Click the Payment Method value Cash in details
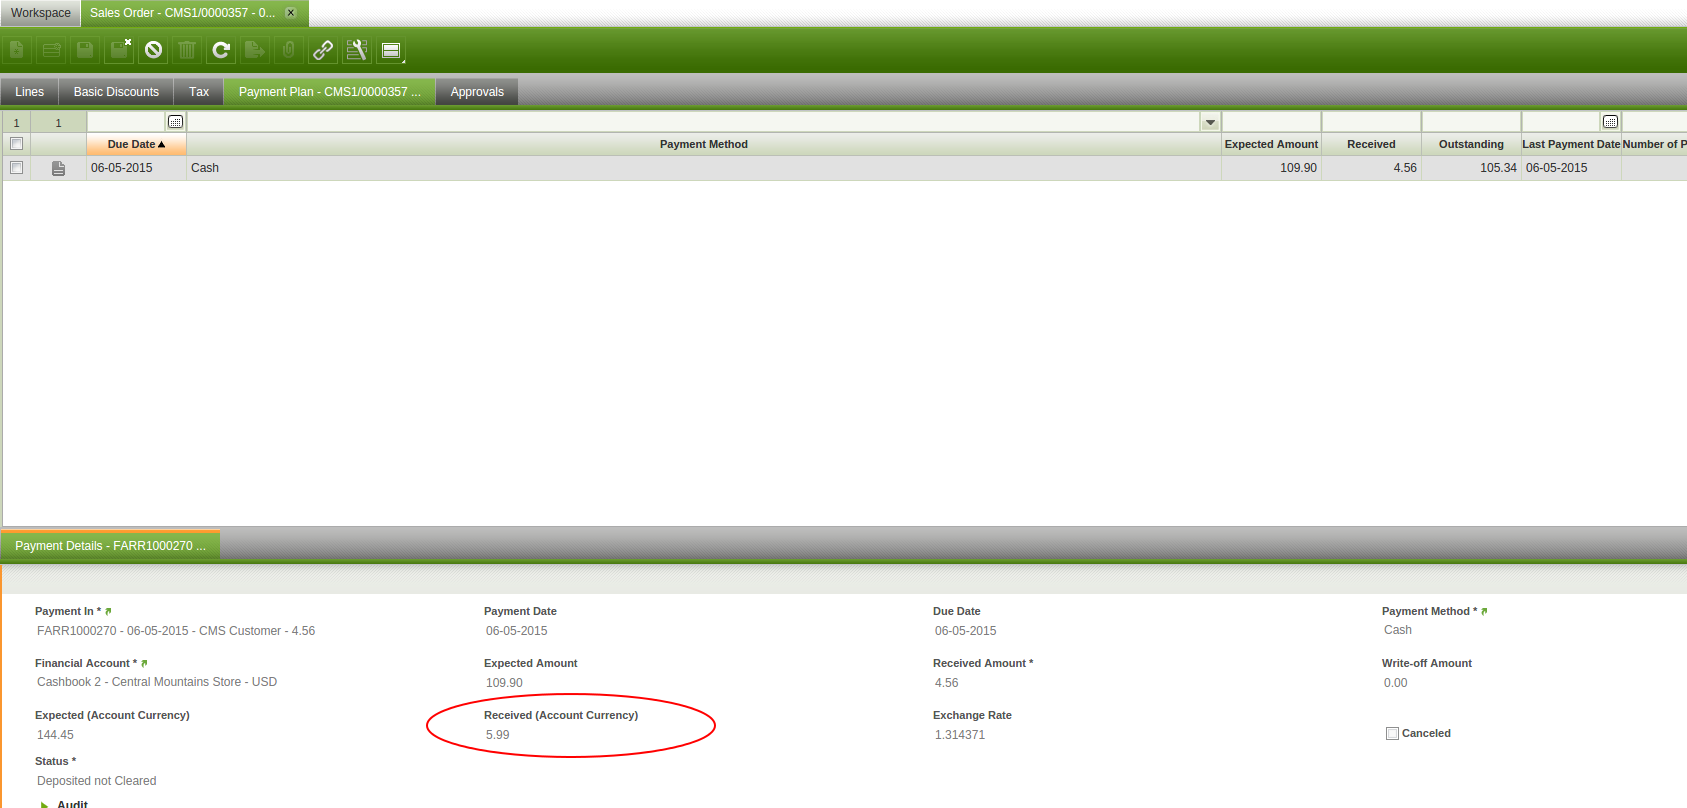 (x=1398, y=630)
